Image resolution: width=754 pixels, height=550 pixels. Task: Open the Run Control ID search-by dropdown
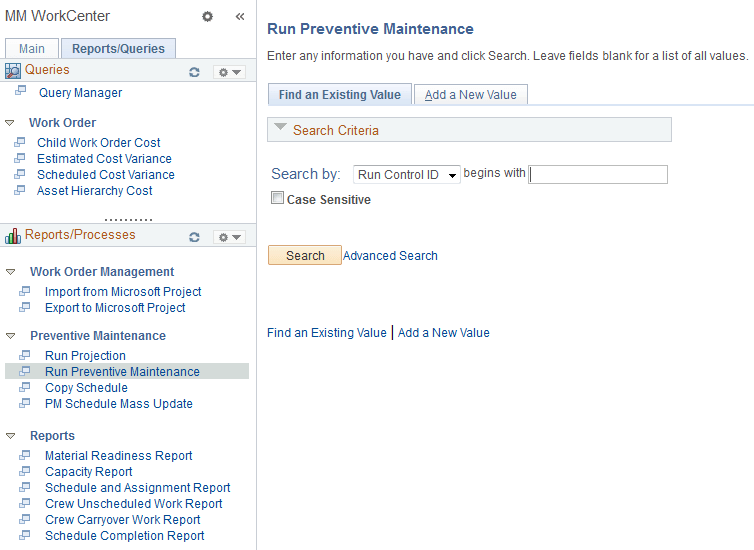[x=406, y=175]
